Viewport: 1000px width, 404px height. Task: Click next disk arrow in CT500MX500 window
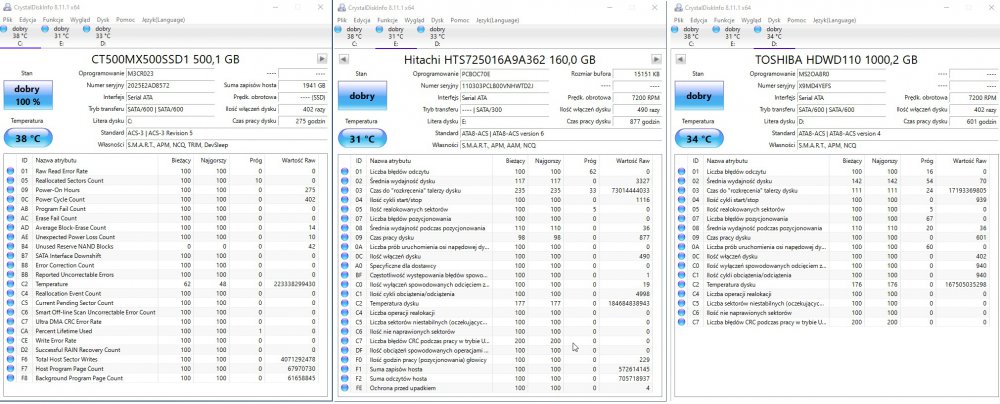point(321,59)
